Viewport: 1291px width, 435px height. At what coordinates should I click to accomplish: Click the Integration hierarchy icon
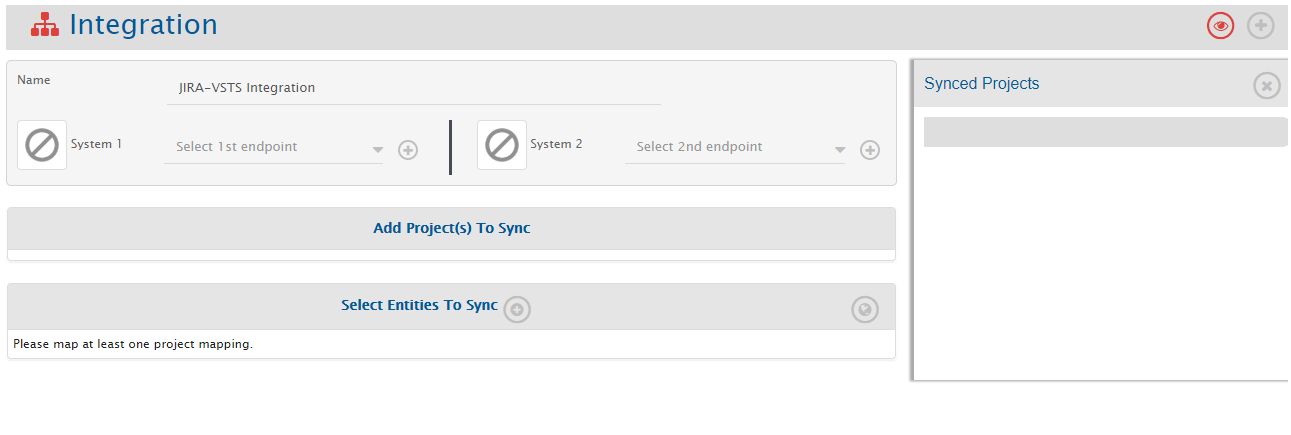(45, 25)
